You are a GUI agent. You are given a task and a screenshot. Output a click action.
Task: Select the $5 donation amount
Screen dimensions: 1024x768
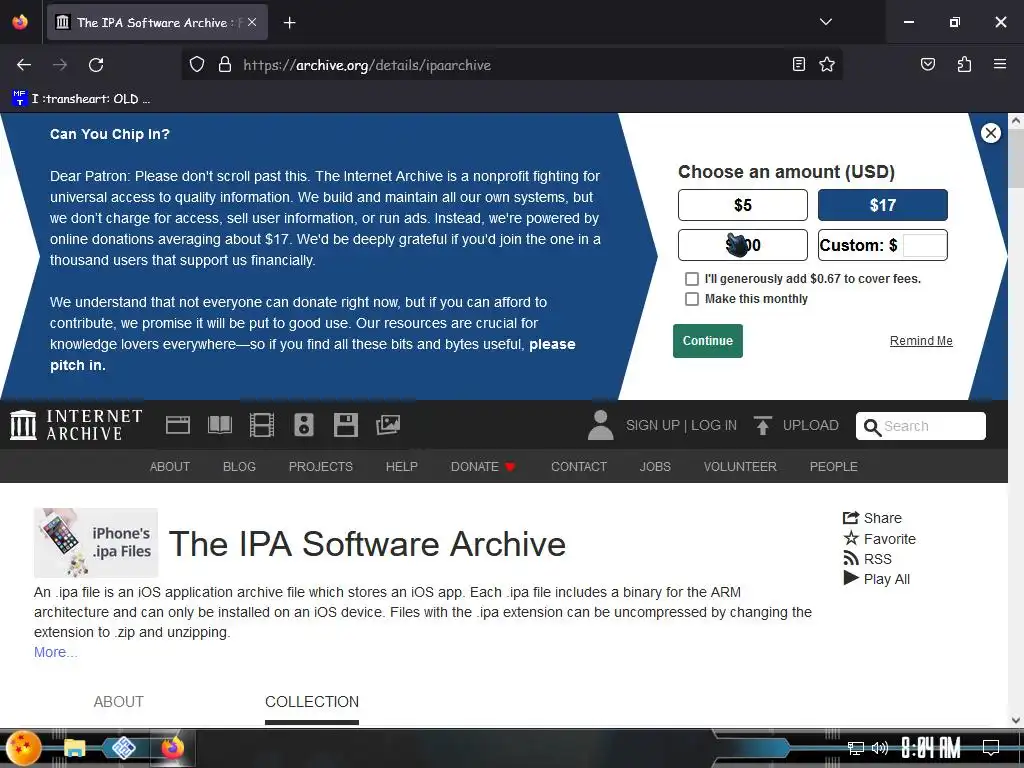(x=743, y=205)
